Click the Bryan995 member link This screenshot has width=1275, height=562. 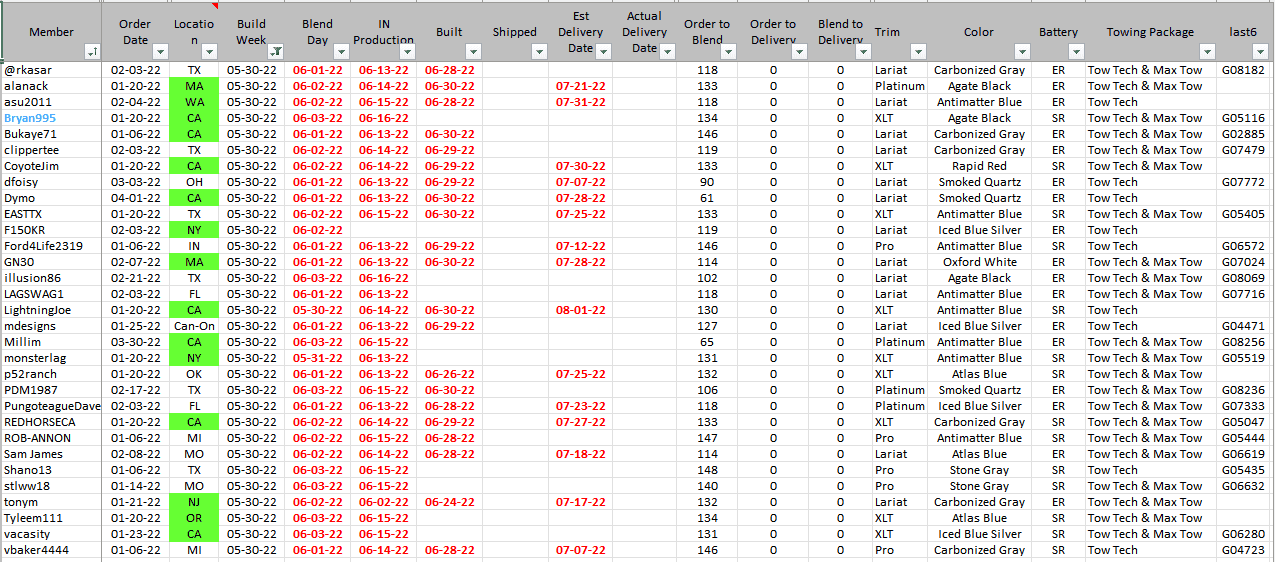click(31, 118)
